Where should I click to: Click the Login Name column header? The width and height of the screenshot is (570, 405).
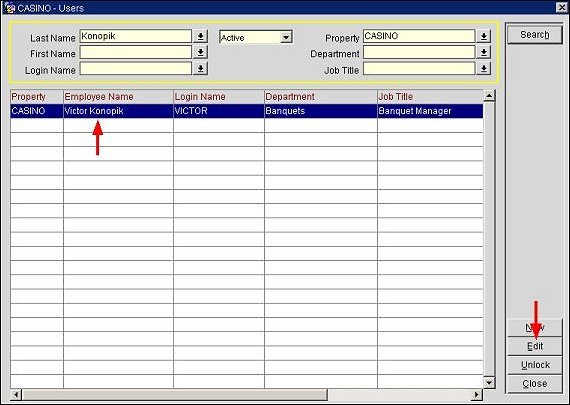pyautogui.click(x=219, y=97)
